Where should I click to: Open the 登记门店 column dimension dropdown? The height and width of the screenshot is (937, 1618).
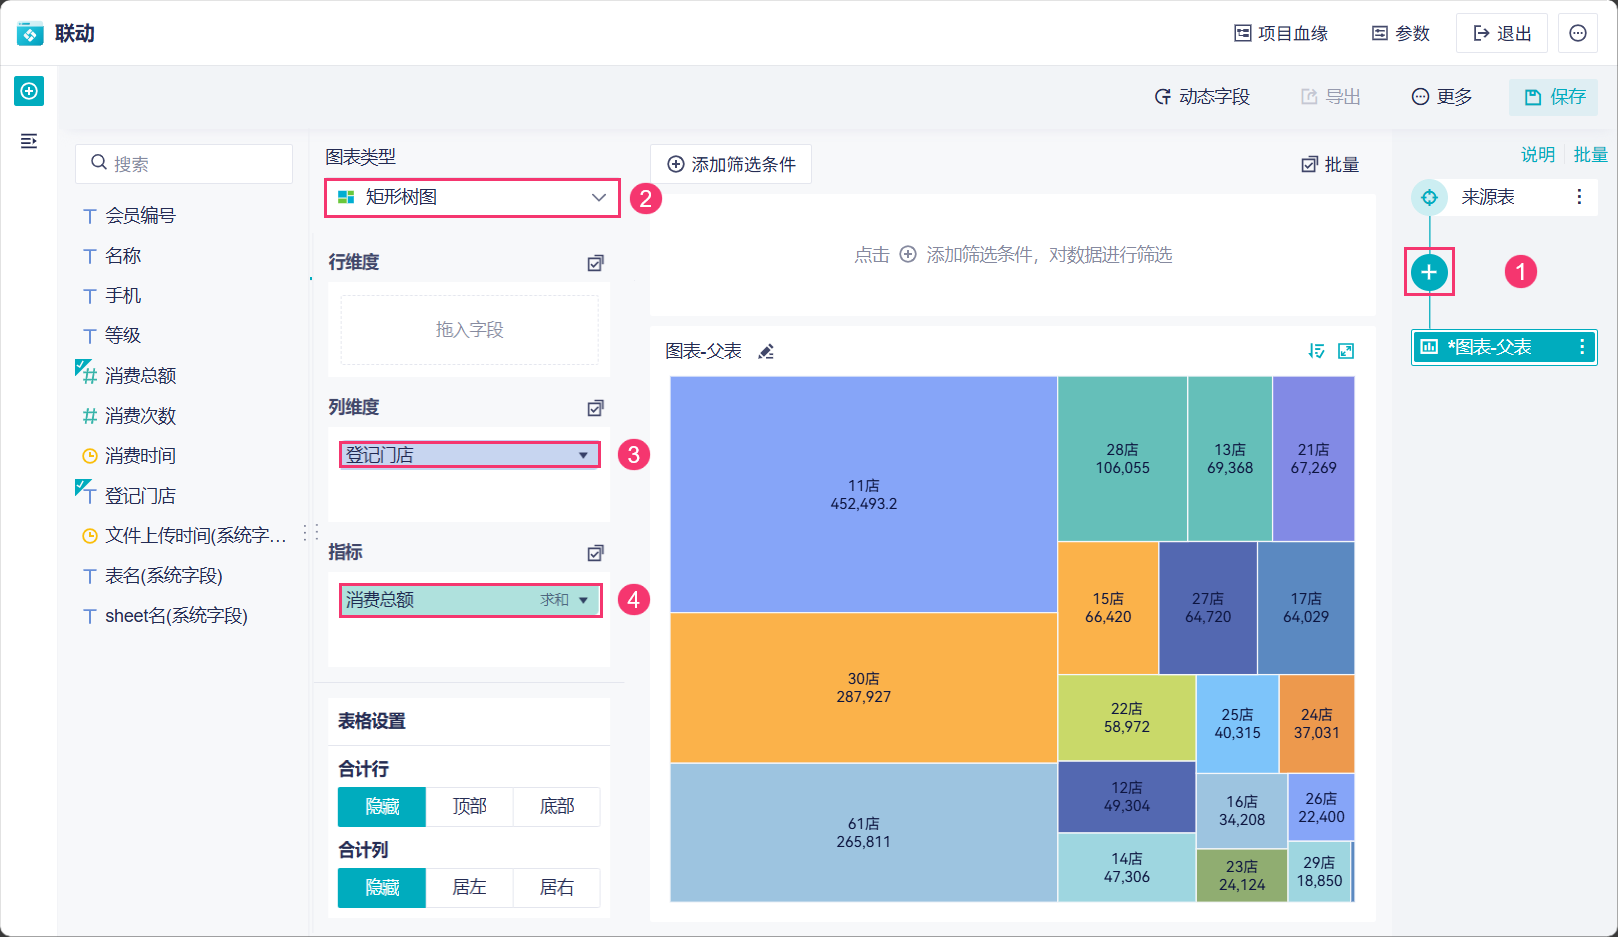[x=583, y=456]
